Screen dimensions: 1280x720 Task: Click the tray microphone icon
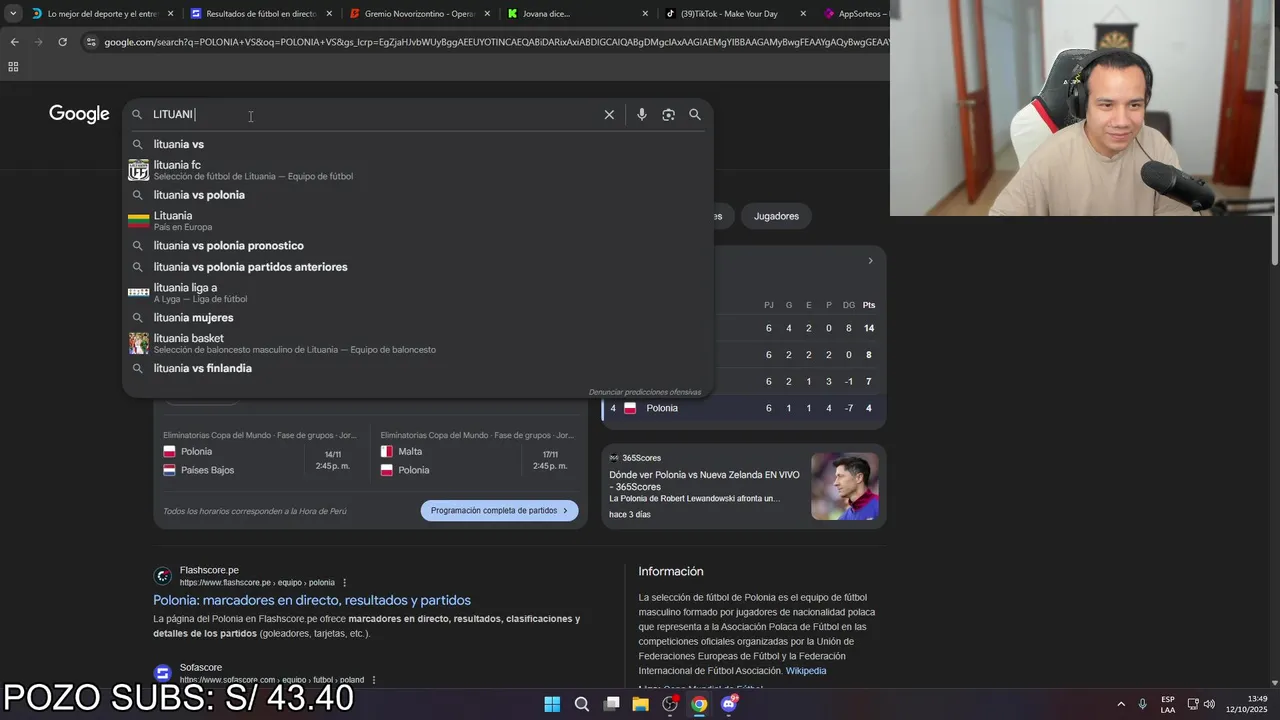point(1142,704)
